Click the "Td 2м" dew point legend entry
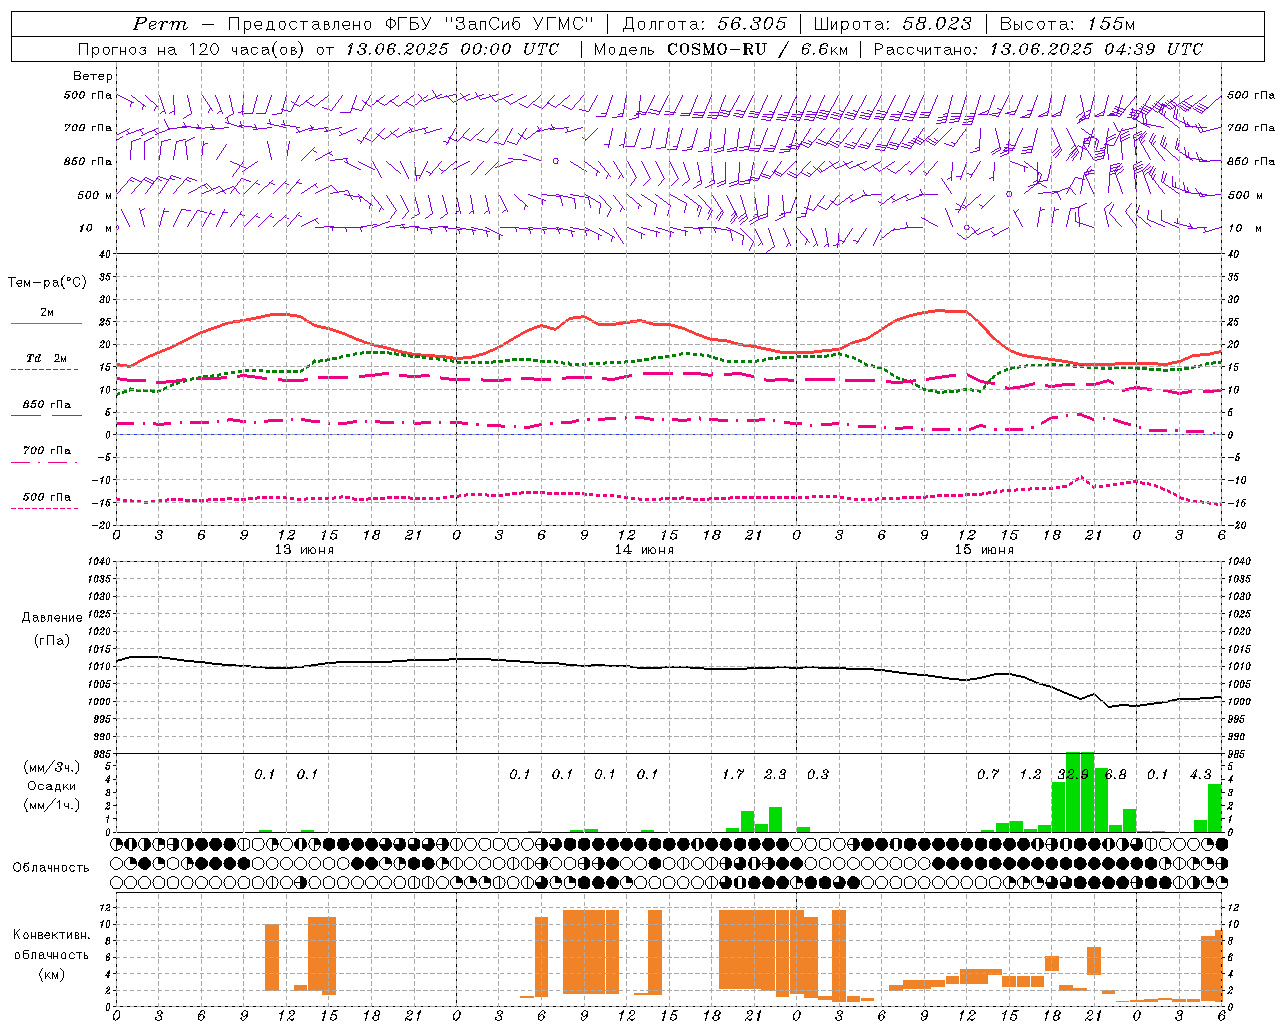 (47, 358)
